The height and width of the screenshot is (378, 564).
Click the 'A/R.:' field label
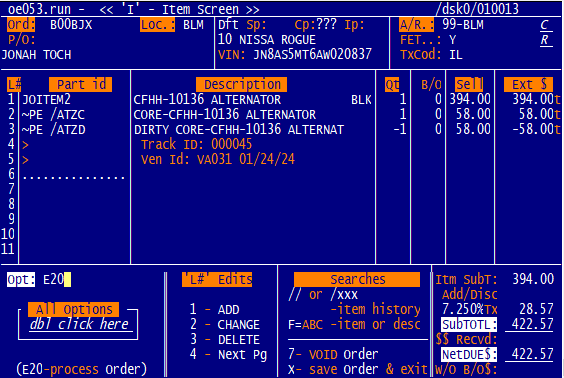(x=416, y=25)
